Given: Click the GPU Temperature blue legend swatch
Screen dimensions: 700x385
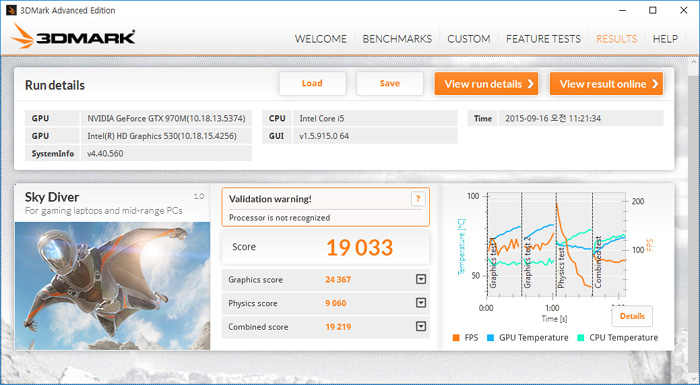Looking at the screenshot, I should [x=490, y=338].
